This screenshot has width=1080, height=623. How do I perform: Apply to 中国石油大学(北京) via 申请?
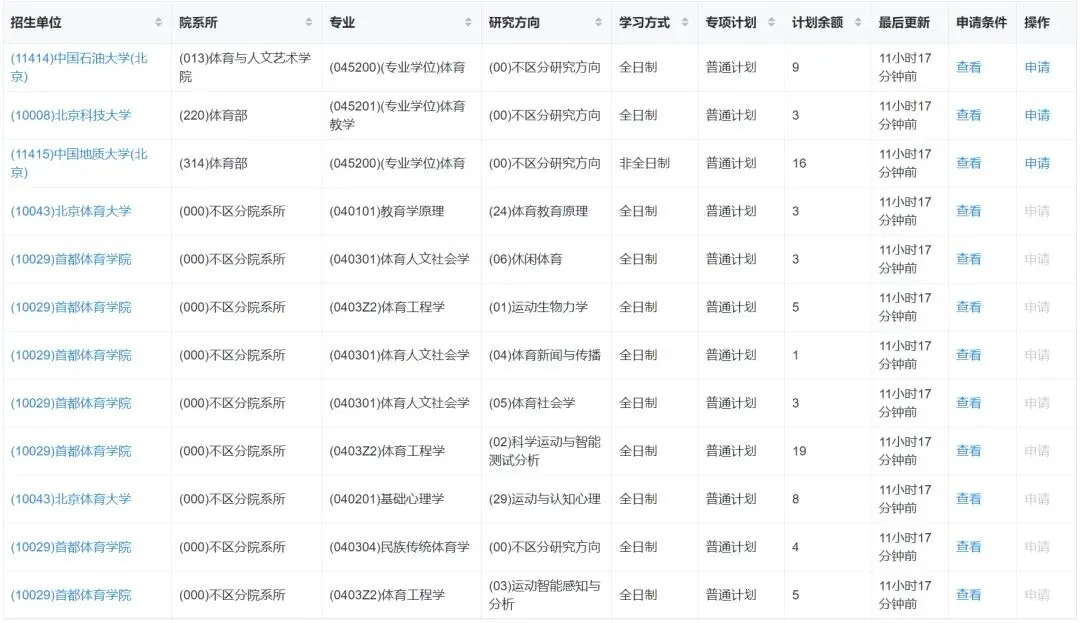coord(1037,67)
